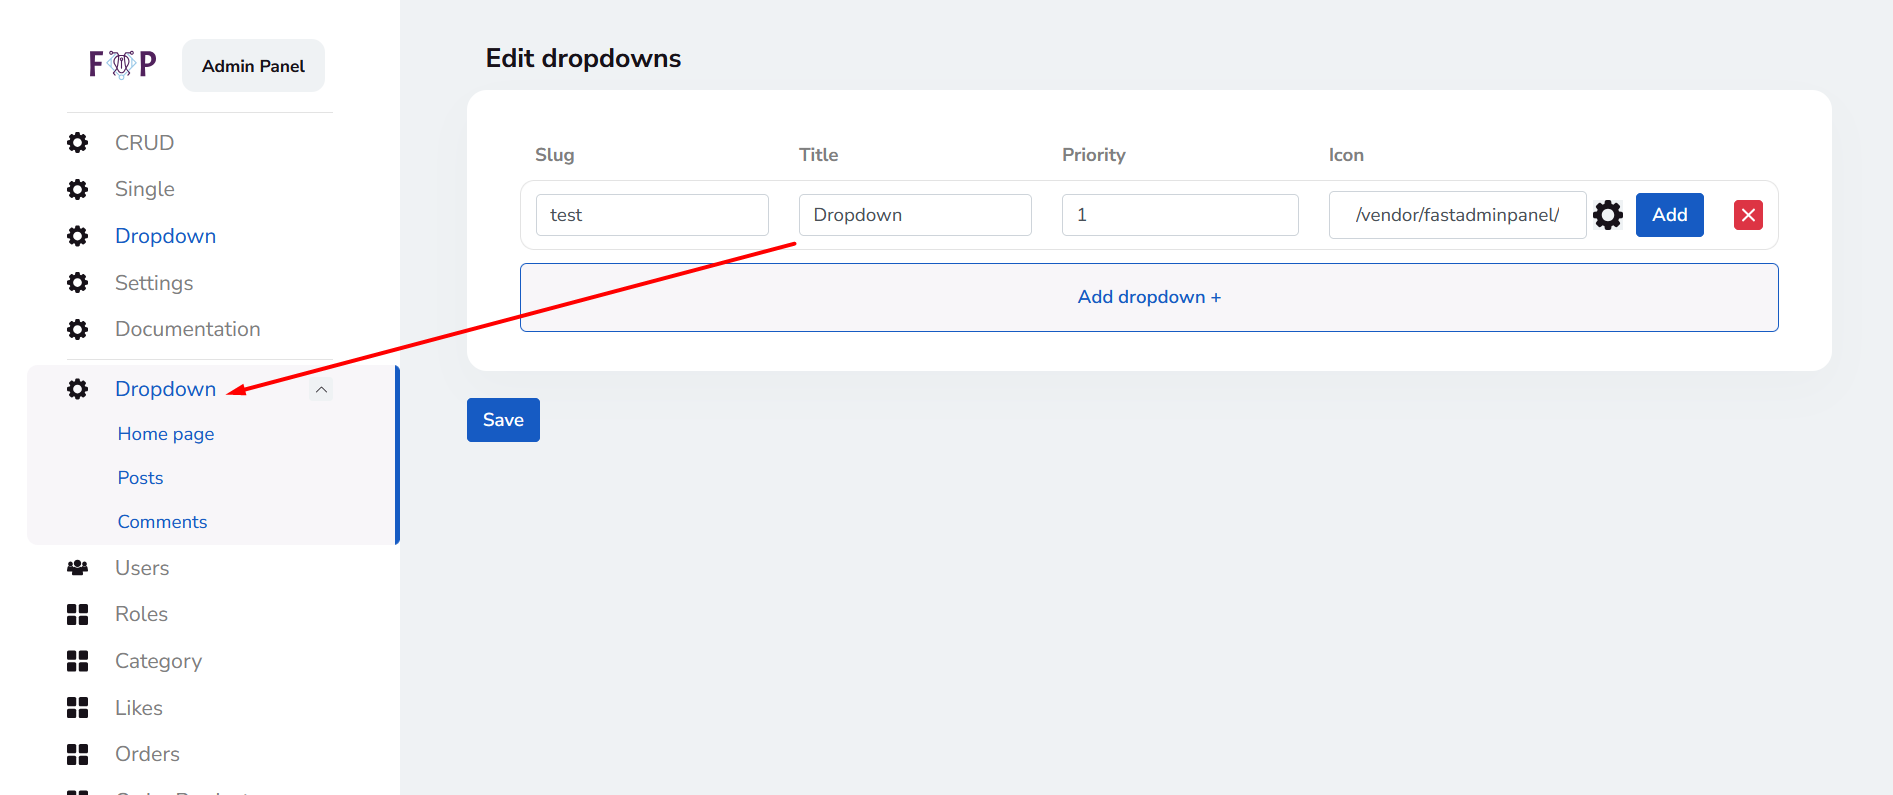Image resolution: width=1893 pixels, height=795 pixels.
Task: Open the Admin Panel button
Action: click(x=253, y=66)
